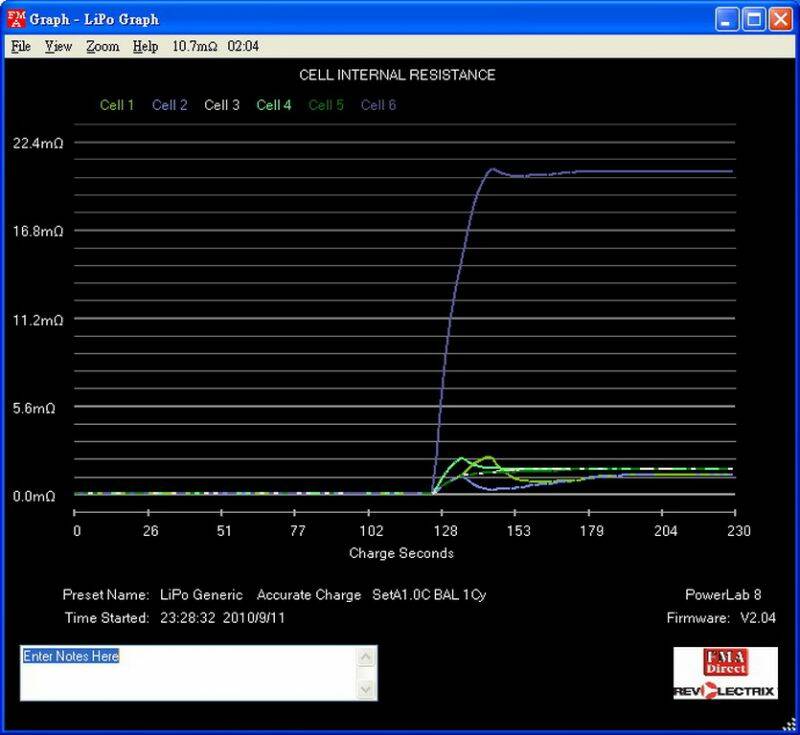Click the Charge Seconds axis title

pyautogui.click(x=402, y=553)
